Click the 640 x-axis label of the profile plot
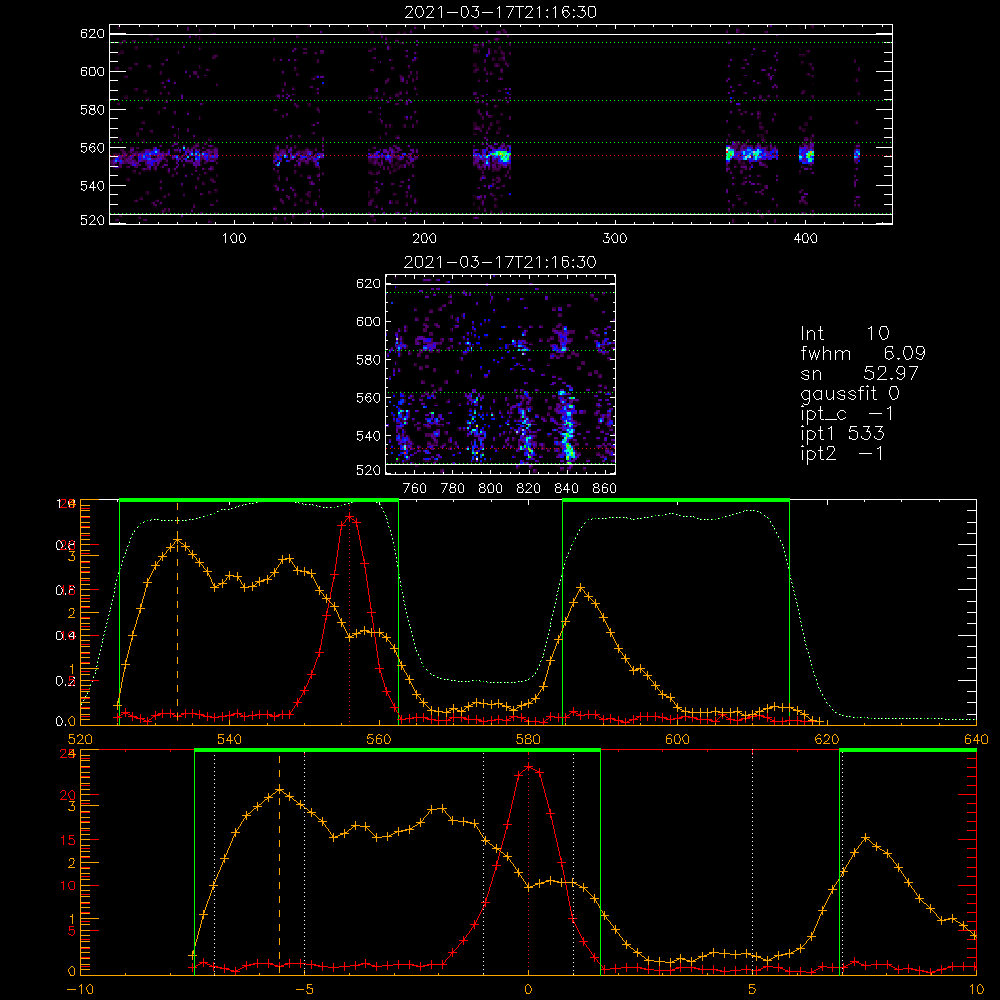1000x1000 pixels. pyautogui.click(x=976, y=739)
